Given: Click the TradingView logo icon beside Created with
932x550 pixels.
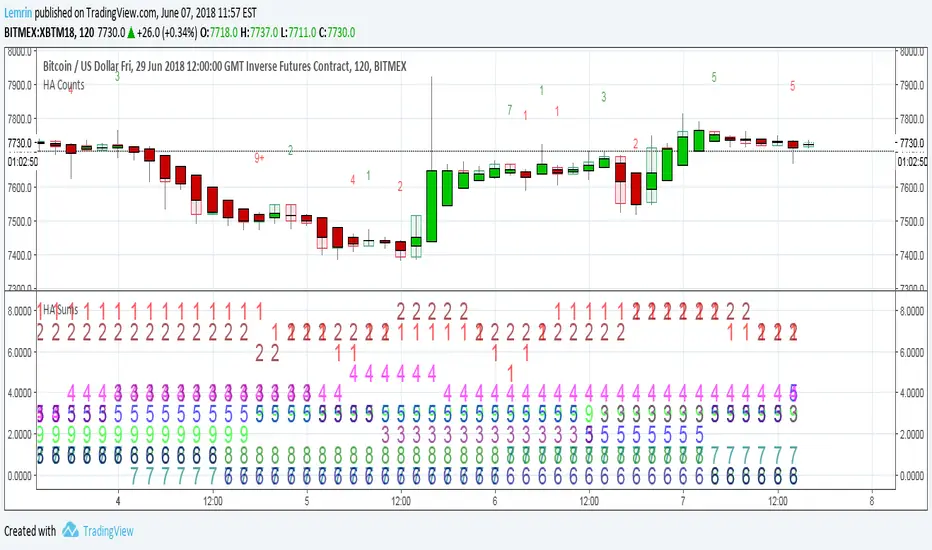Looking at the screenshot, I should (70, 530).
